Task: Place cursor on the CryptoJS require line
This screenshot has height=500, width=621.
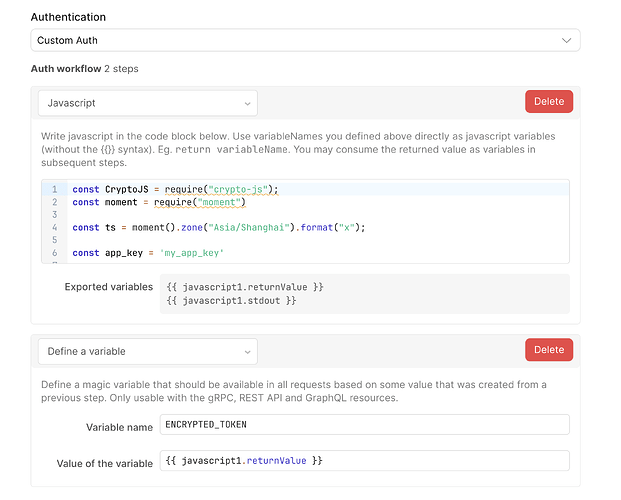Action: (175, 189)
